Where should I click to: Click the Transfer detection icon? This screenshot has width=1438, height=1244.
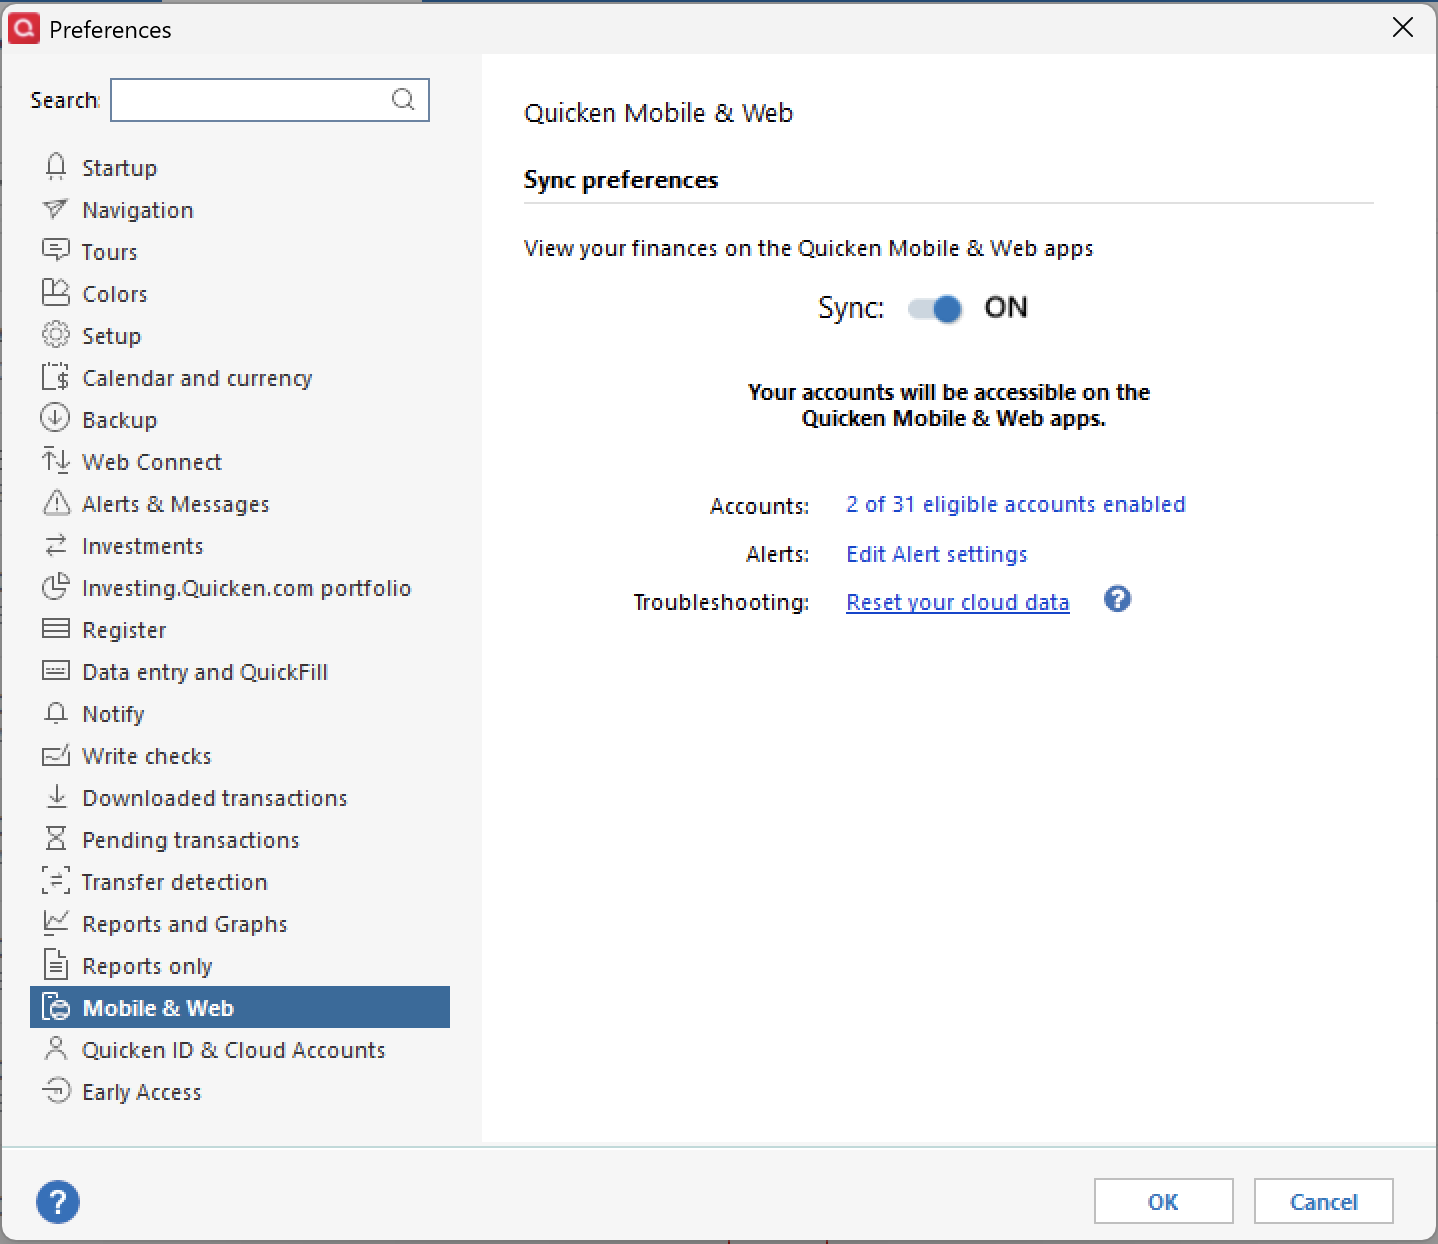56,881
